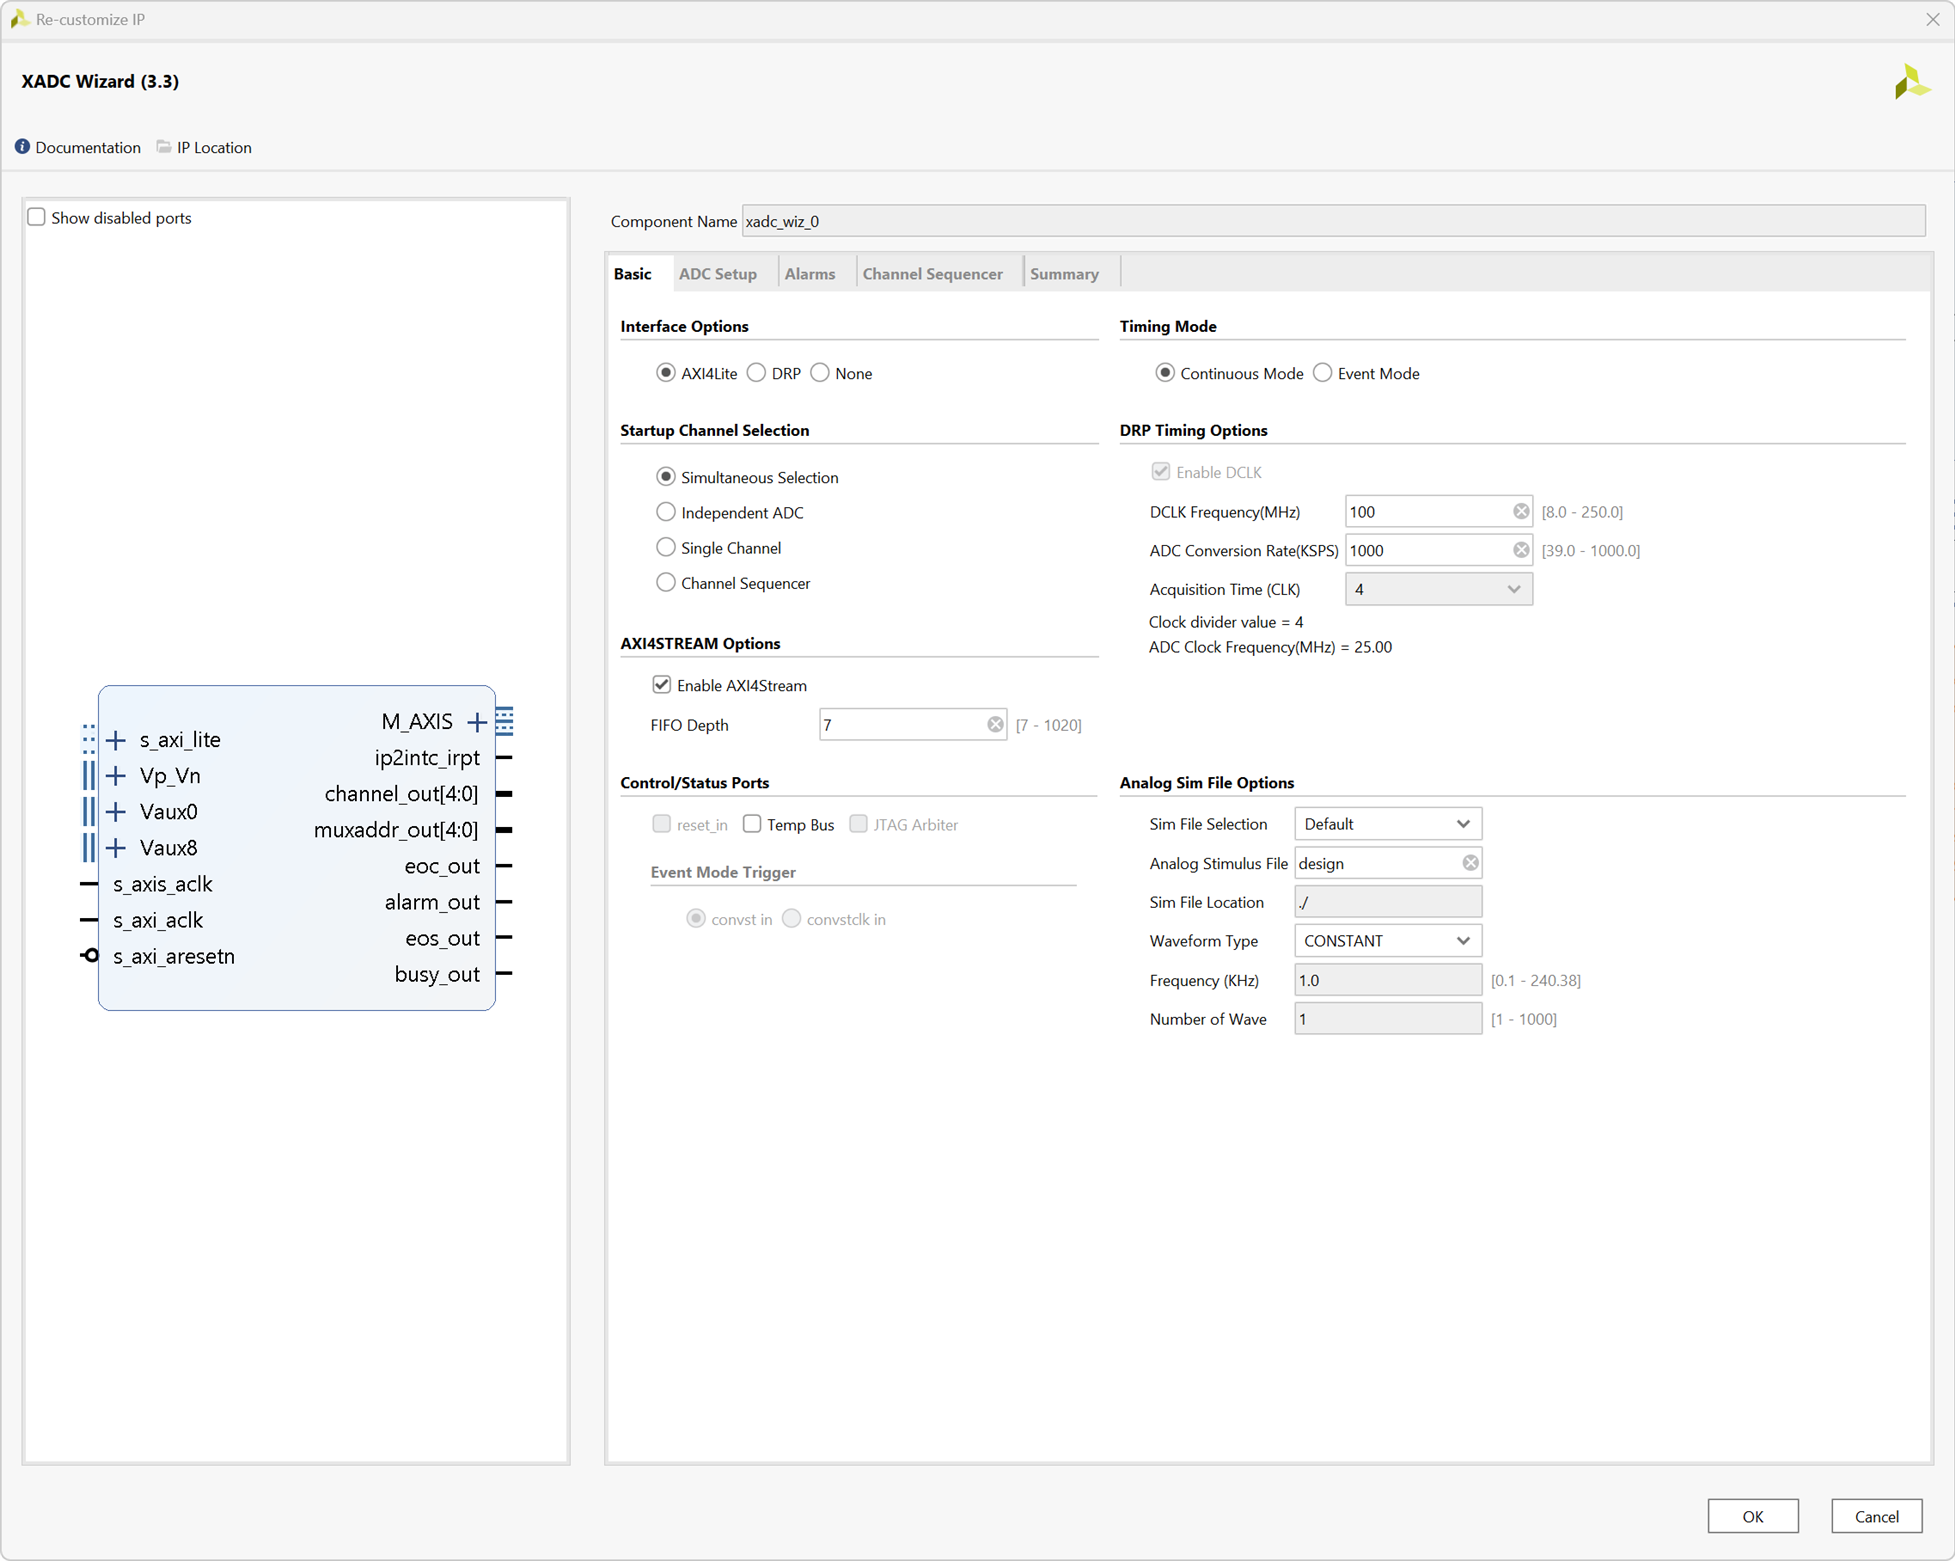
Task: Clear the ADC Conversion Rate field with its X icon
Action: point(1521,551)
